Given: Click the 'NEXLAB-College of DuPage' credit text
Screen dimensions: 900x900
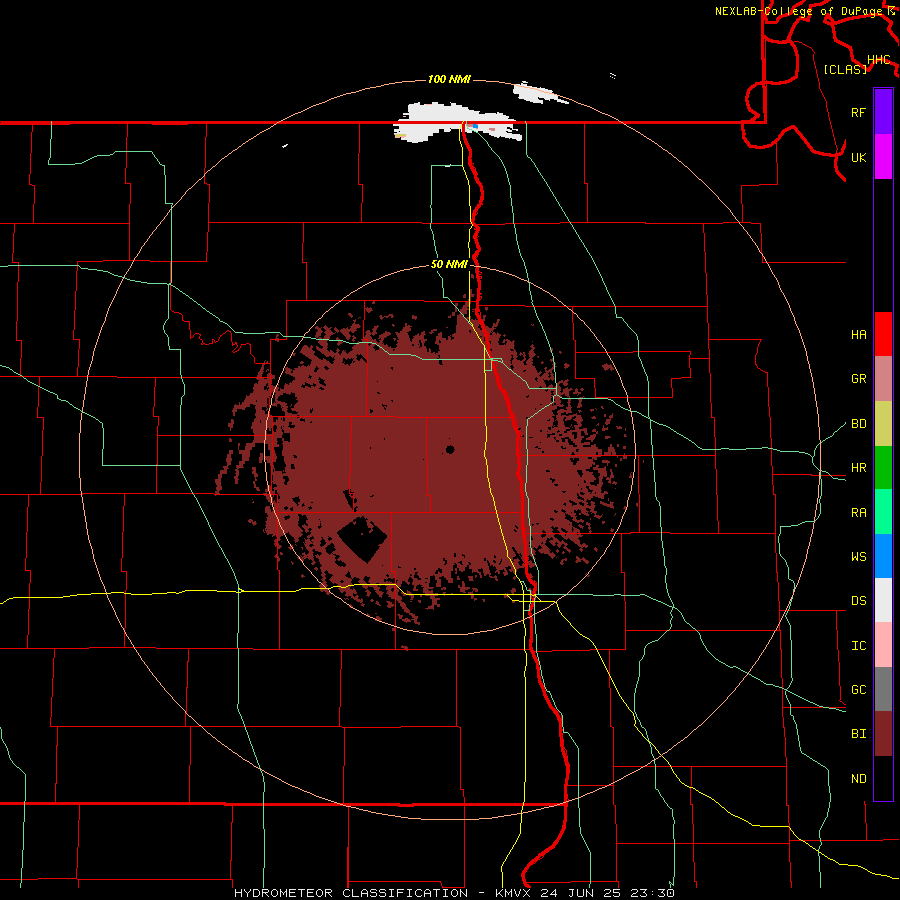Looking at the screenshot, I should coord(799,11).
